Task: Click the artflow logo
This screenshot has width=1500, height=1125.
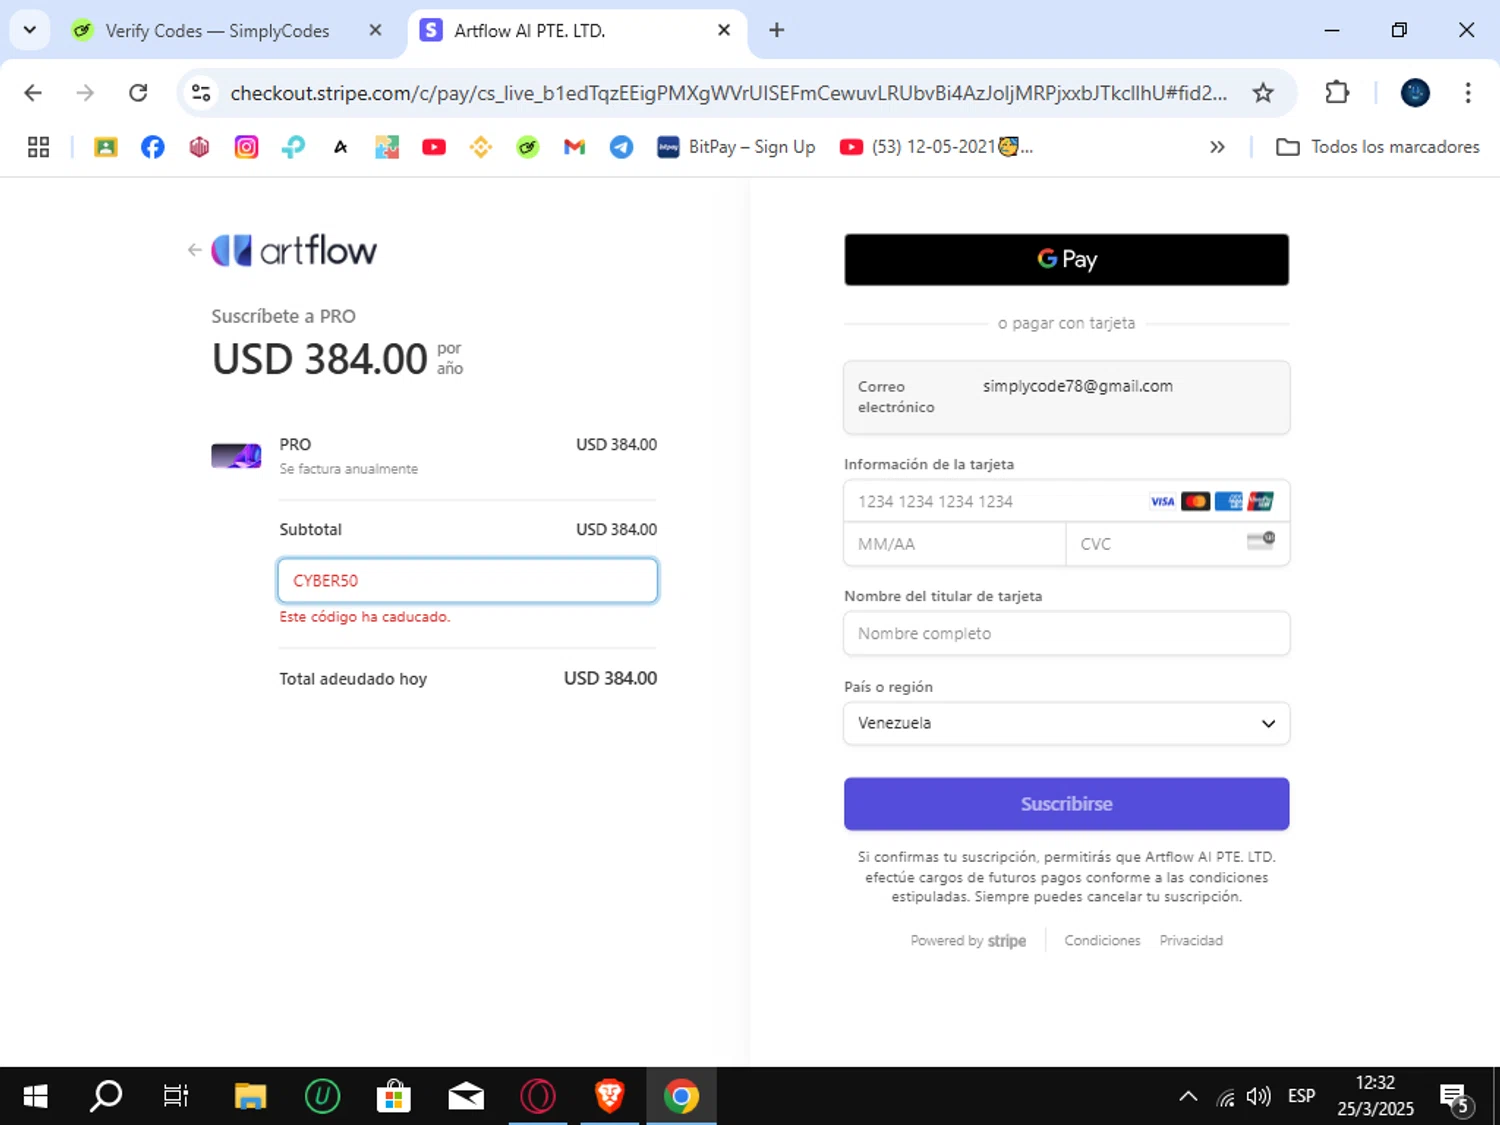Action: 294,250
